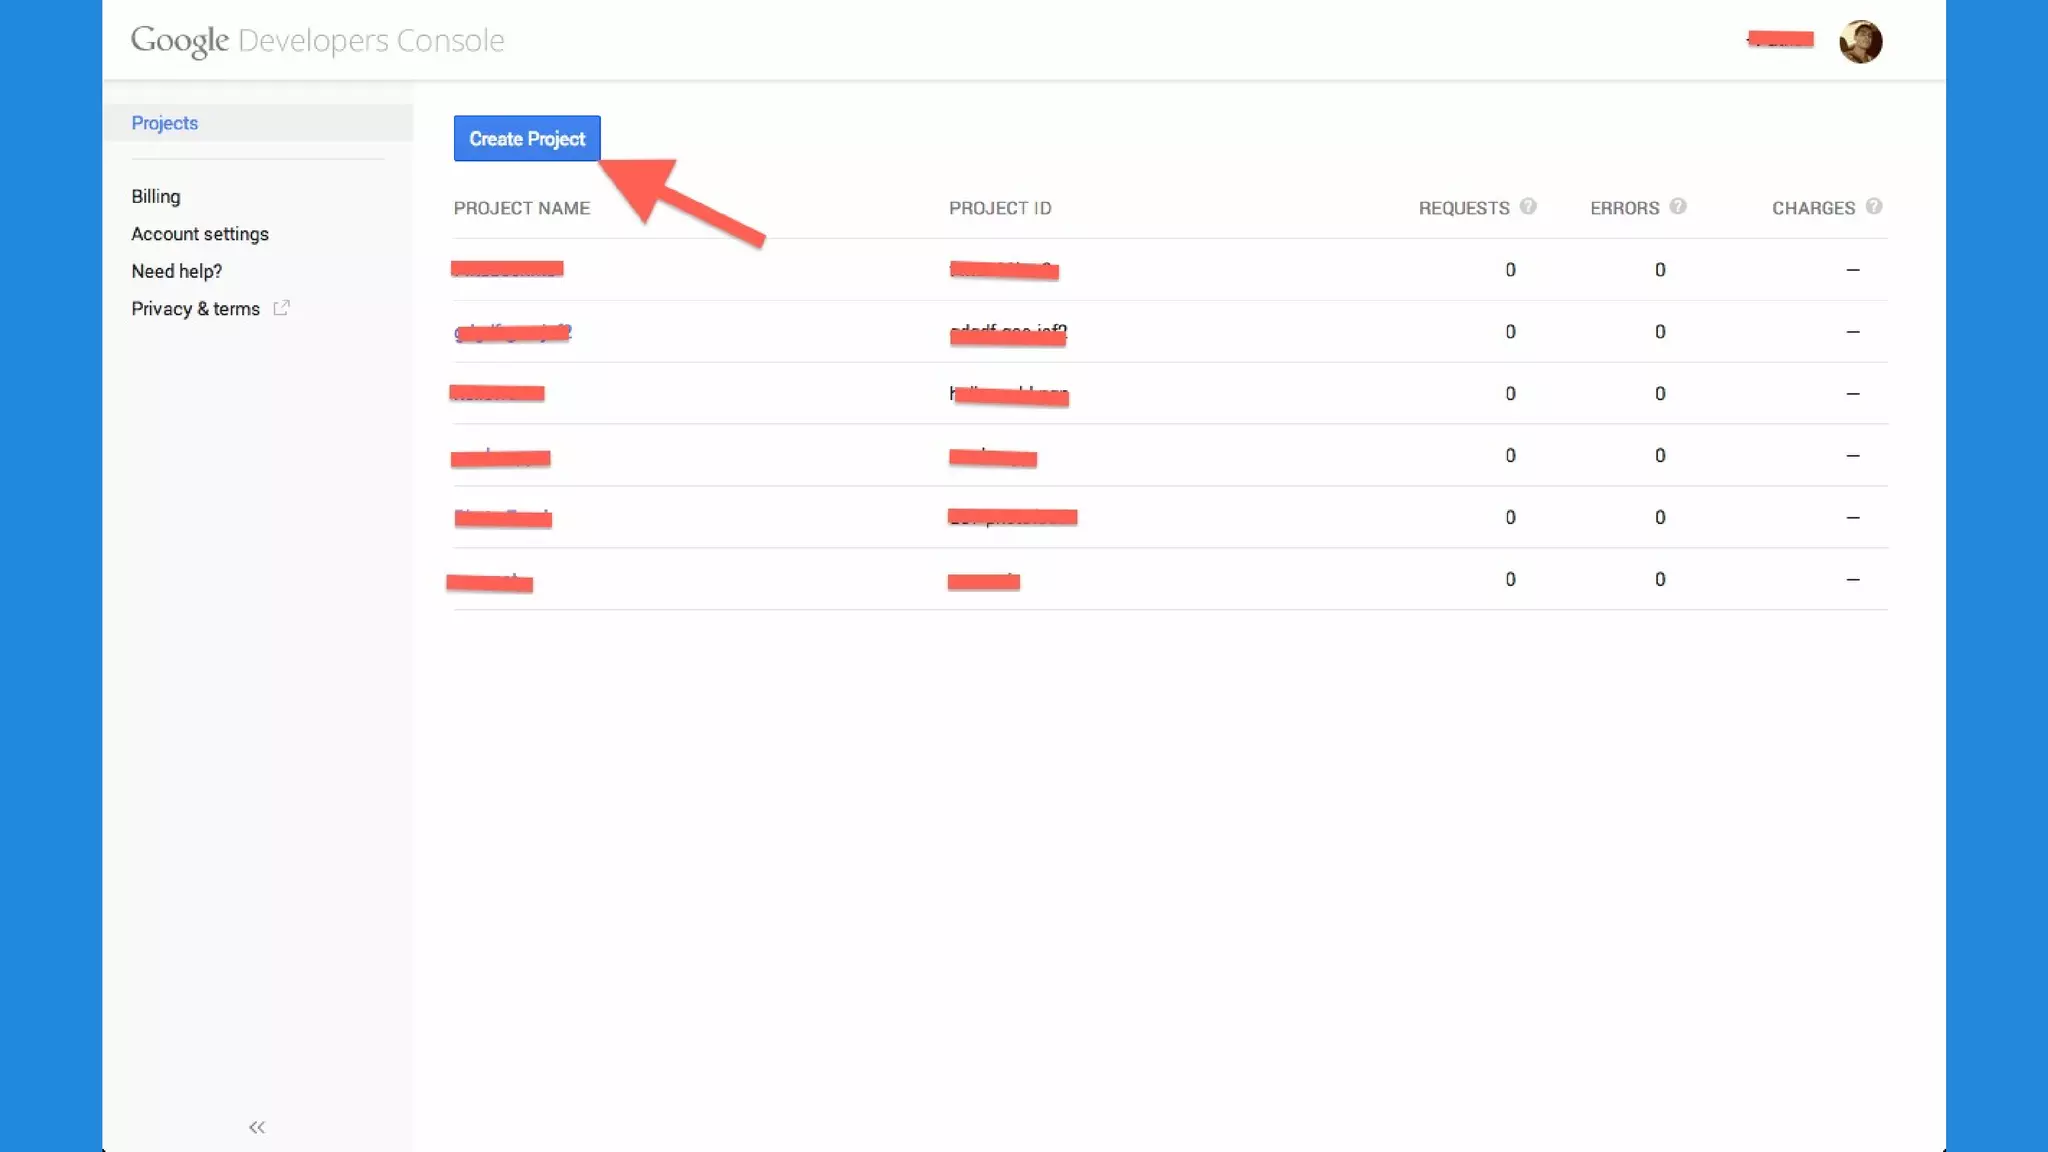Image resolution: width=2048 pixels, height=1152 pixels.
Task: Open Privacy & terms link
Action: 195,309
